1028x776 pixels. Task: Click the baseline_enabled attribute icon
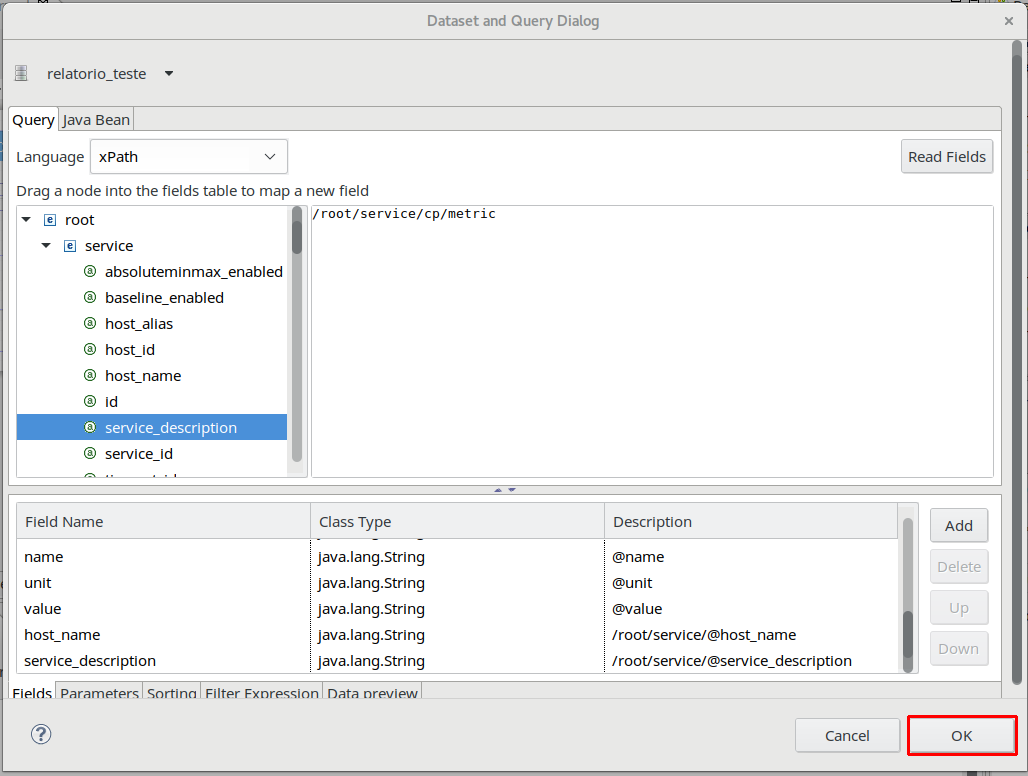click(x=90, y=298)
